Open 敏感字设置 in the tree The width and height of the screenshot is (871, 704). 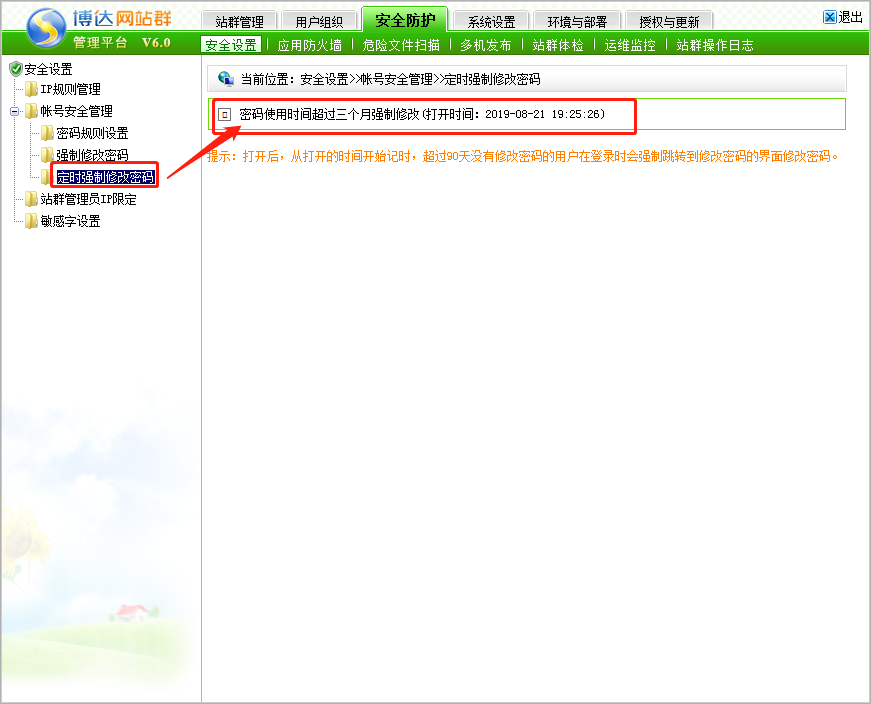pos(71,221)
